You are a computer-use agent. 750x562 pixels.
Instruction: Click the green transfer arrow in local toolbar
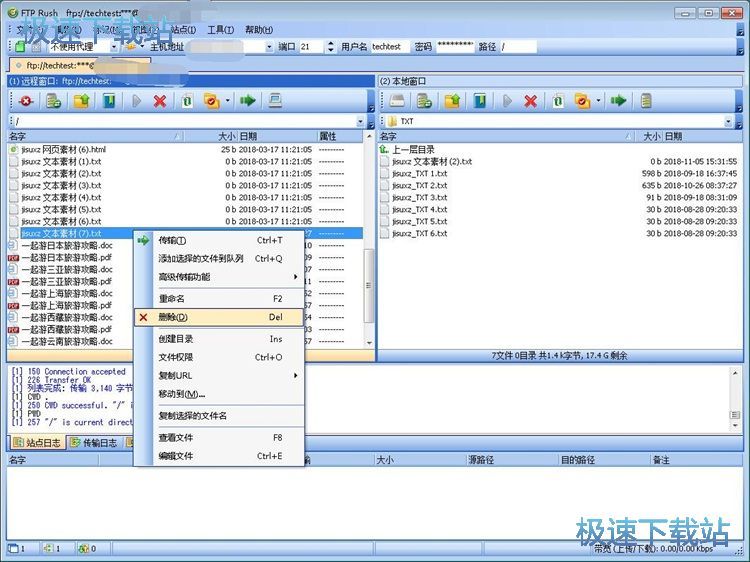point(618,100)
